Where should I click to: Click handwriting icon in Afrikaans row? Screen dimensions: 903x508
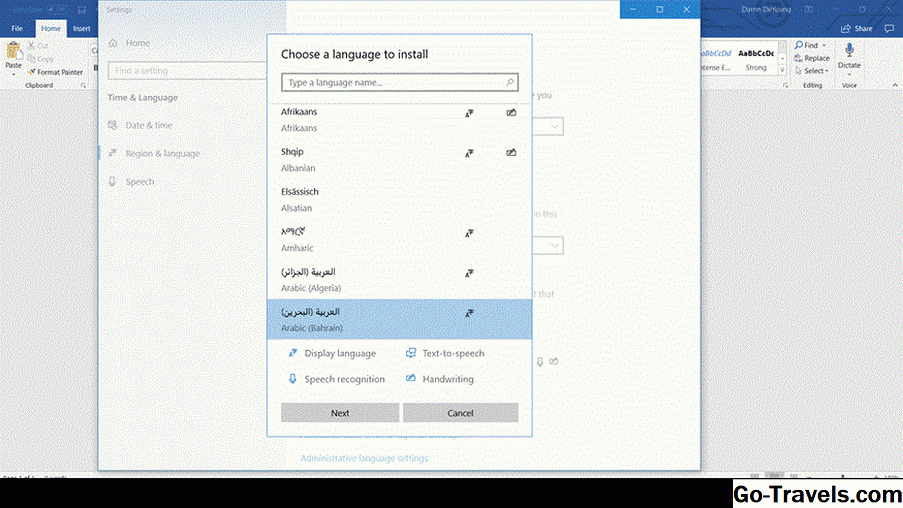pyautogui.click(x=511, y=113)
